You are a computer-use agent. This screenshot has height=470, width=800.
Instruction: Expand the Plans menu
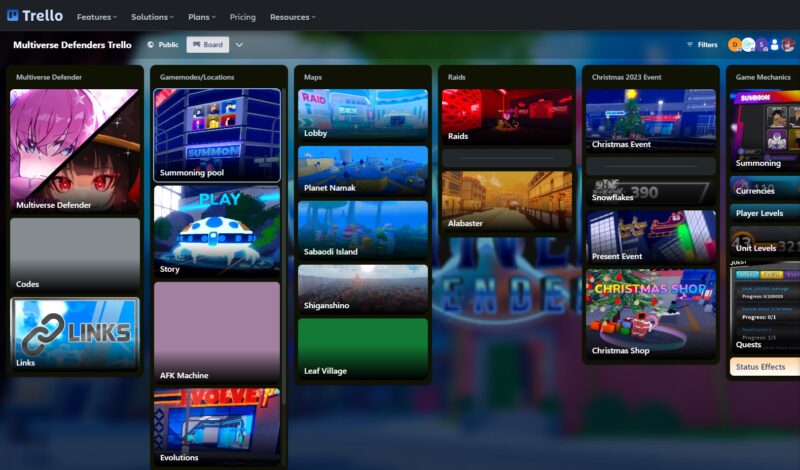coord(202,17)
